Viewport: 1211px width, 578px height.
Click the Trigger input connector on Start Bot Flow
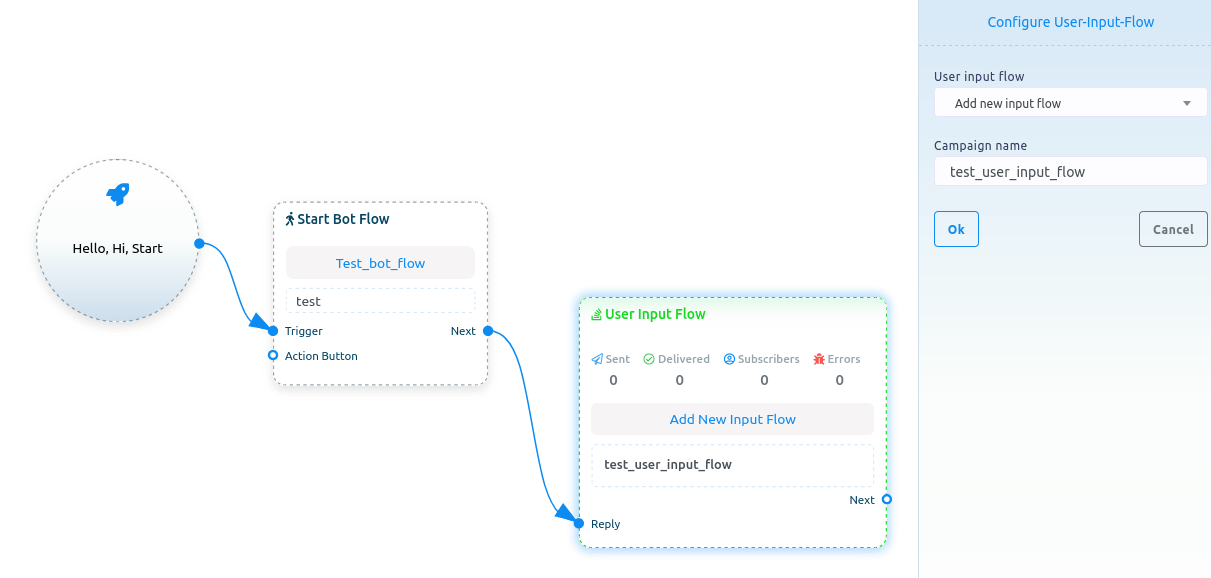point(273,331)
